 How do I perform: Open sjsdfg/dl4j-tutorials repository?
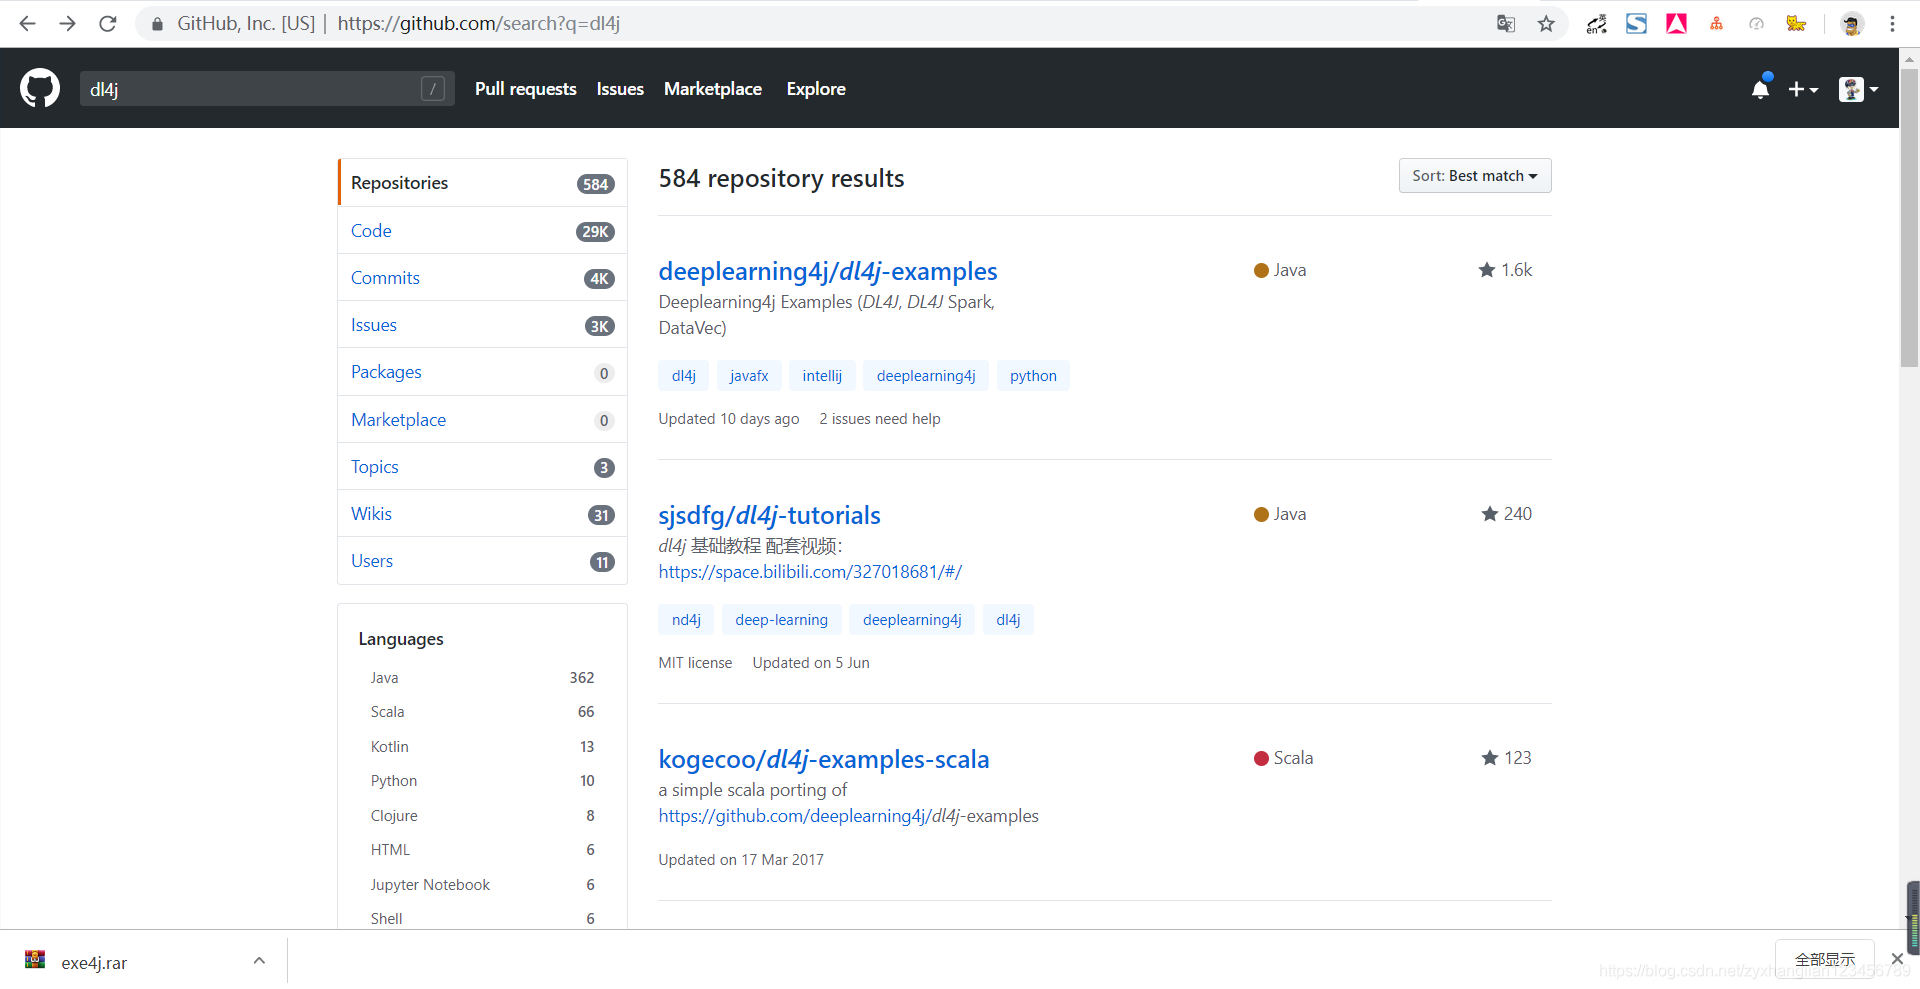point(769,515)
